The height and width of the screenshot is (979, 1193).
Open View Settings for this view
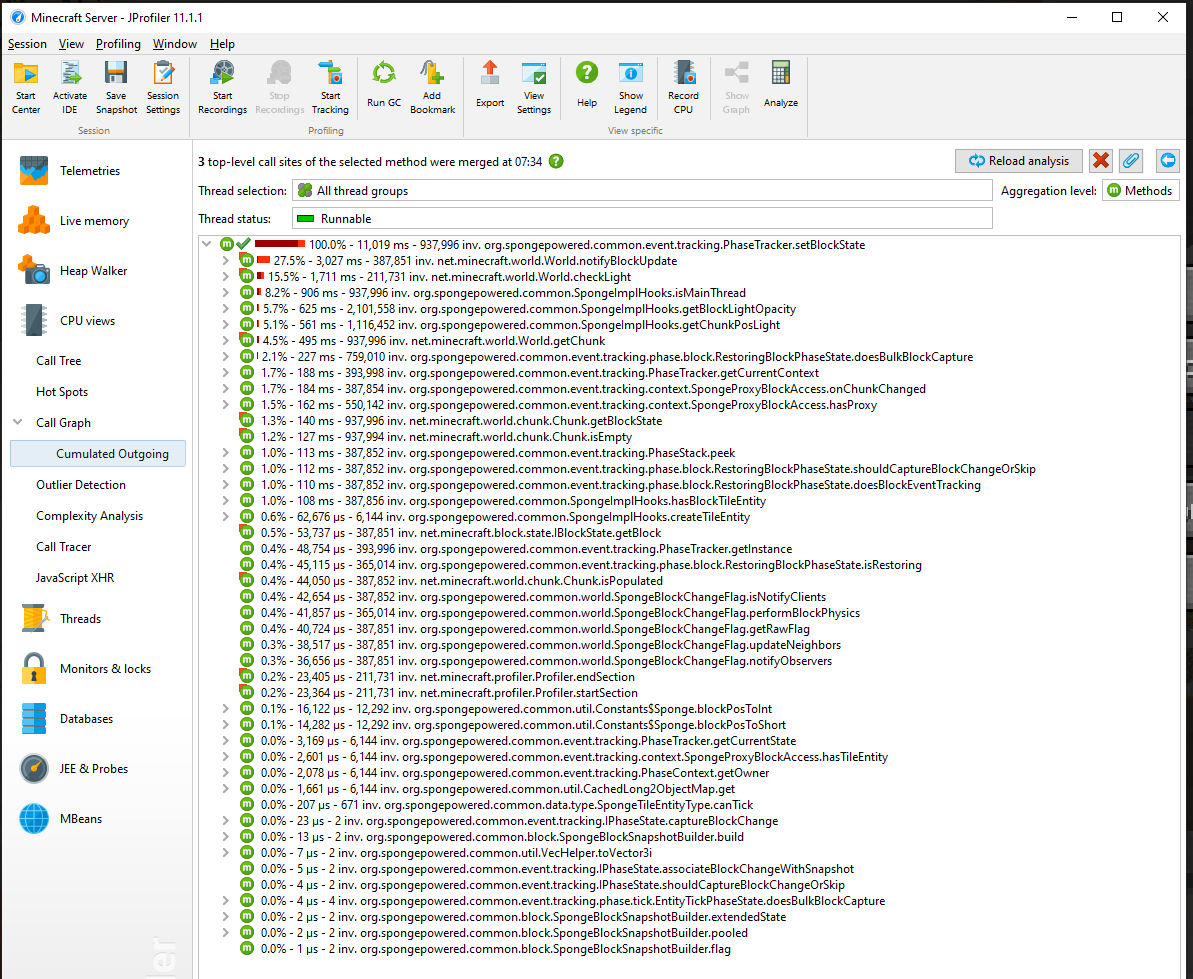coord(534,87)
